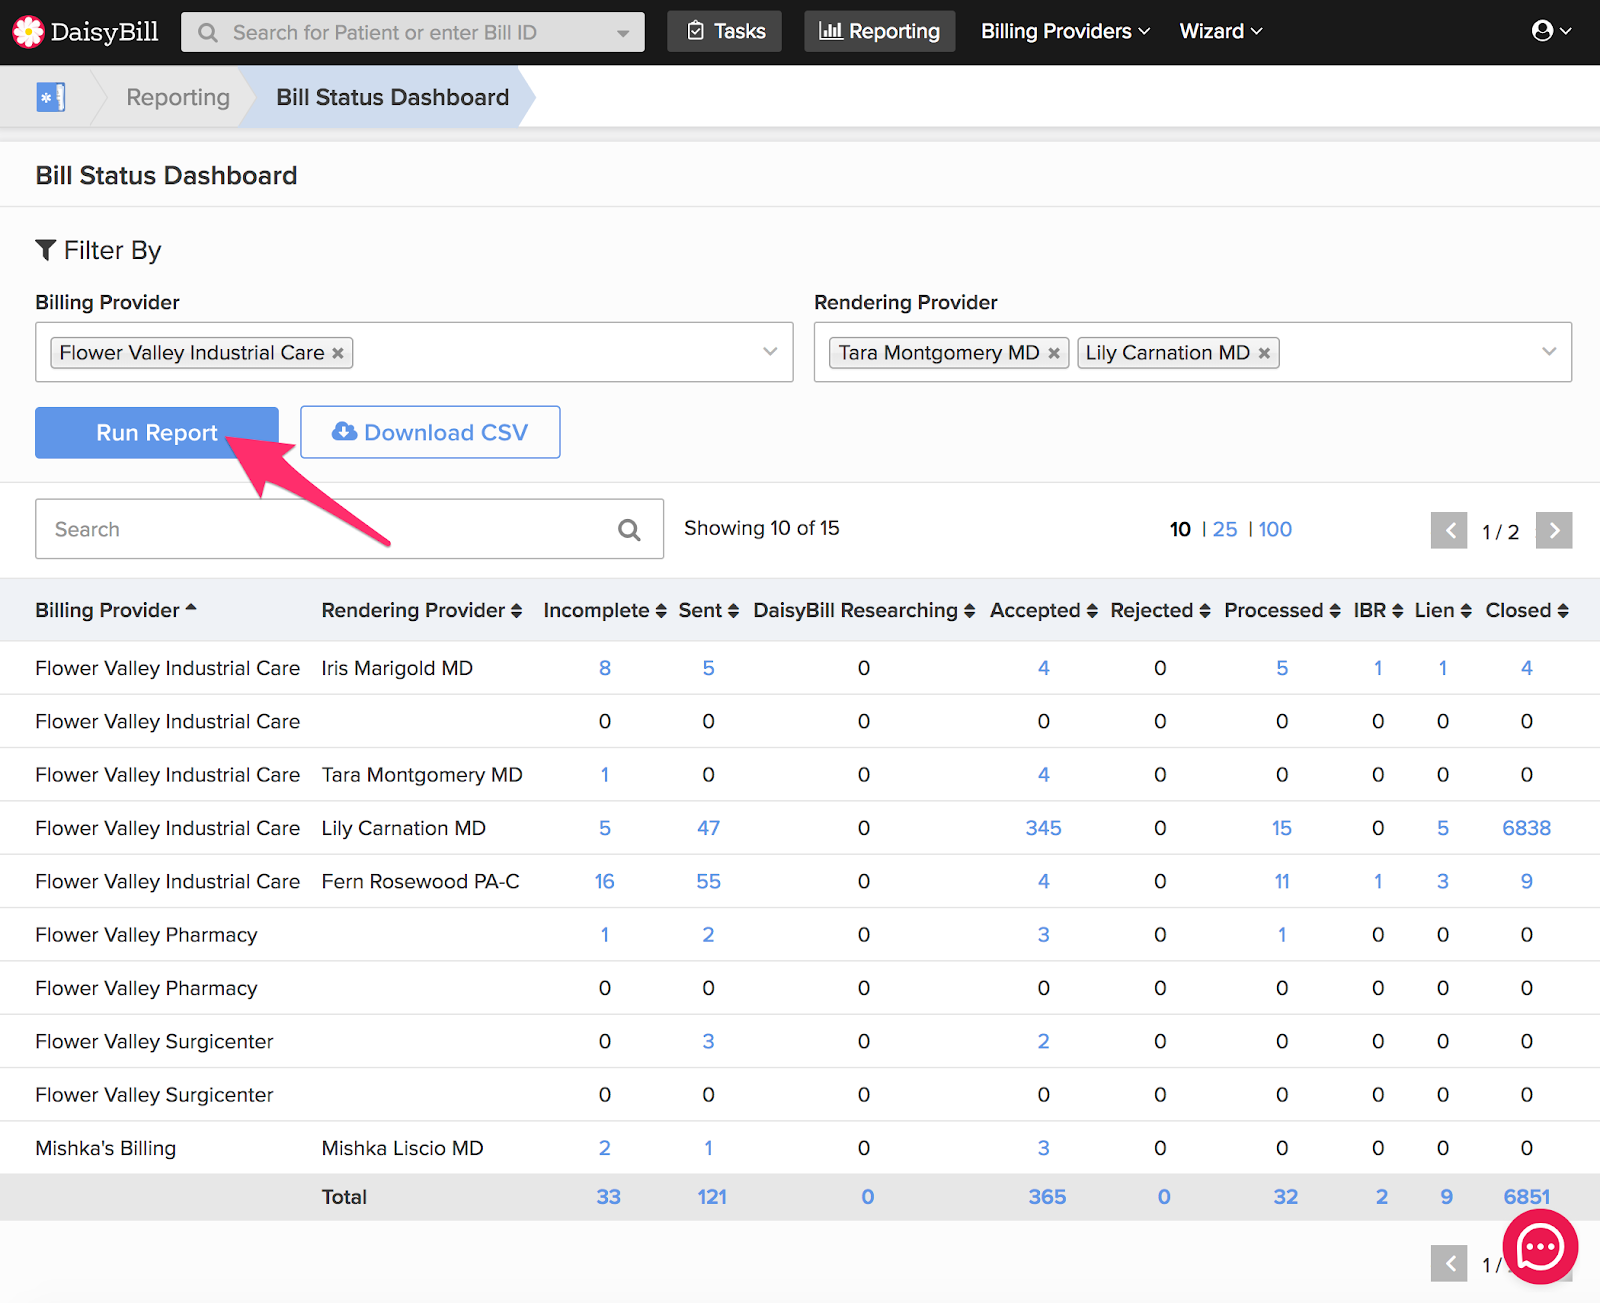
Task: Sort by Billing Provider column
Action: coord(115,610)
